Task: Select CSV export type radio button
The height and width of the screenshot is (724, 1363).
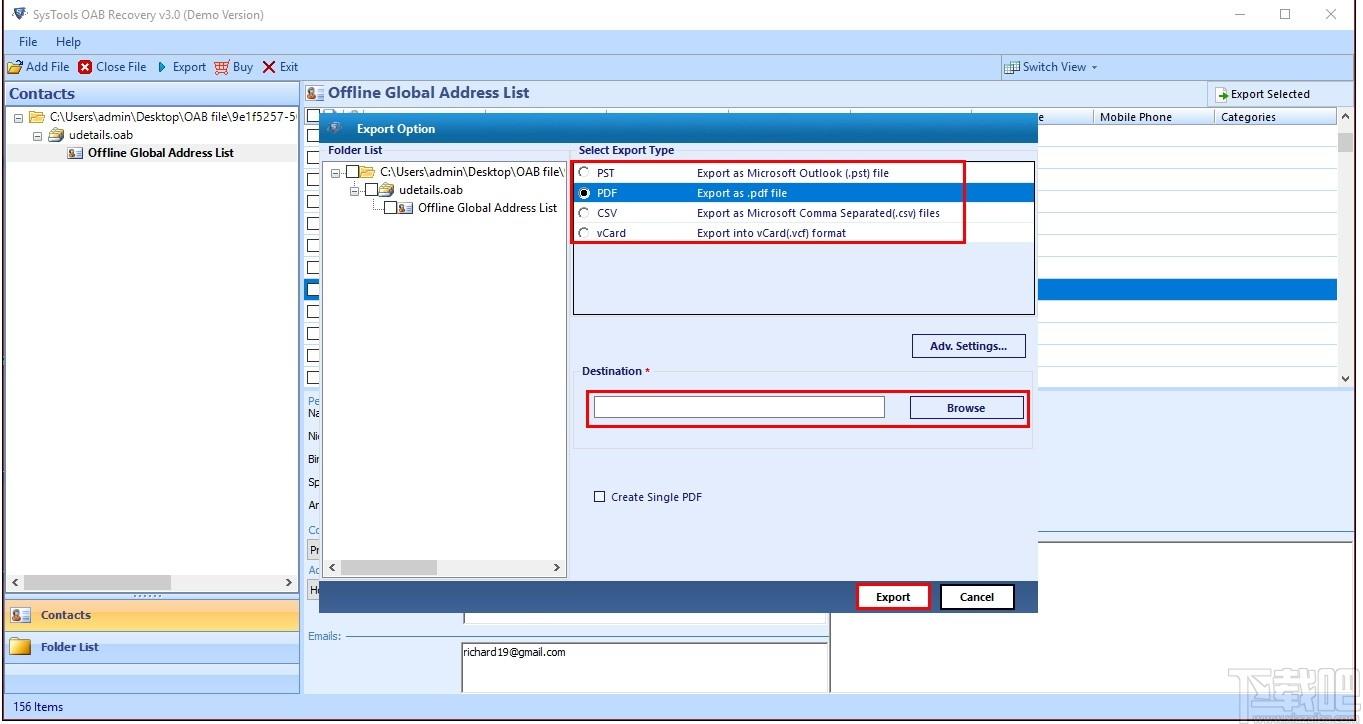Action: (584, 213)
